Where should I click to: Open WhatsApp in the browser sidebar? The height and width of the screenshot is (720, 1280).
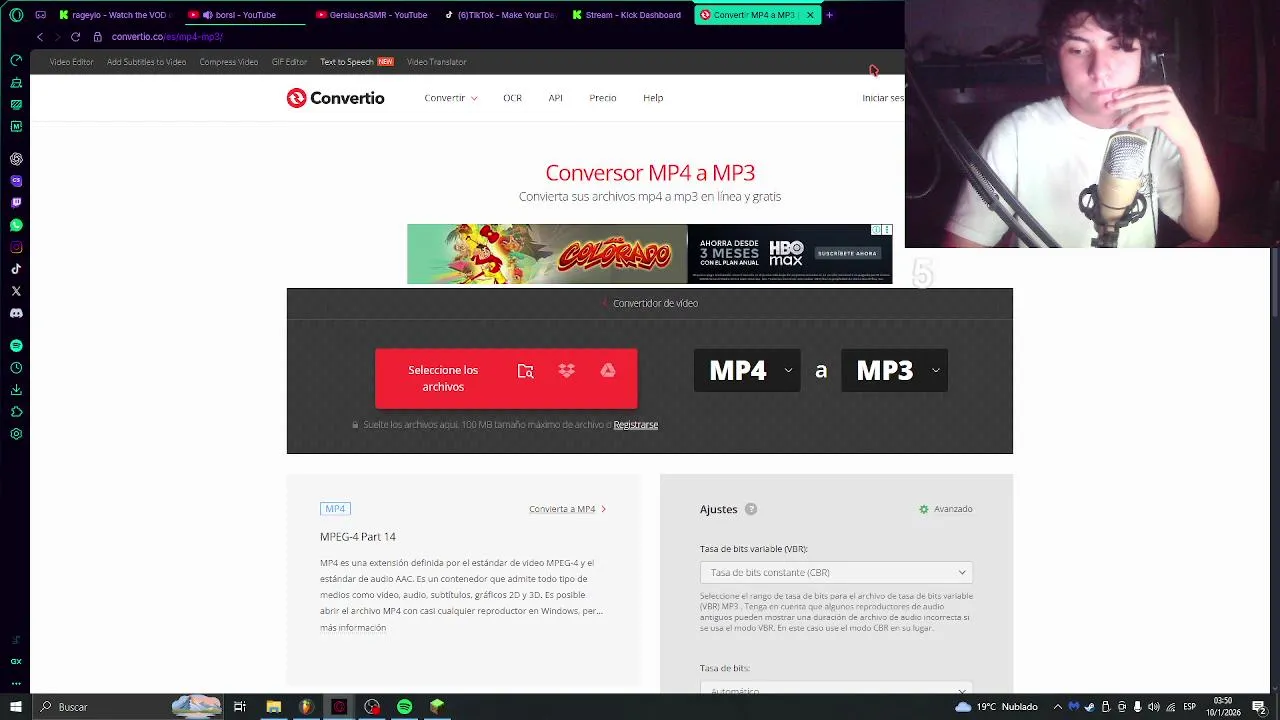(16, 225)
